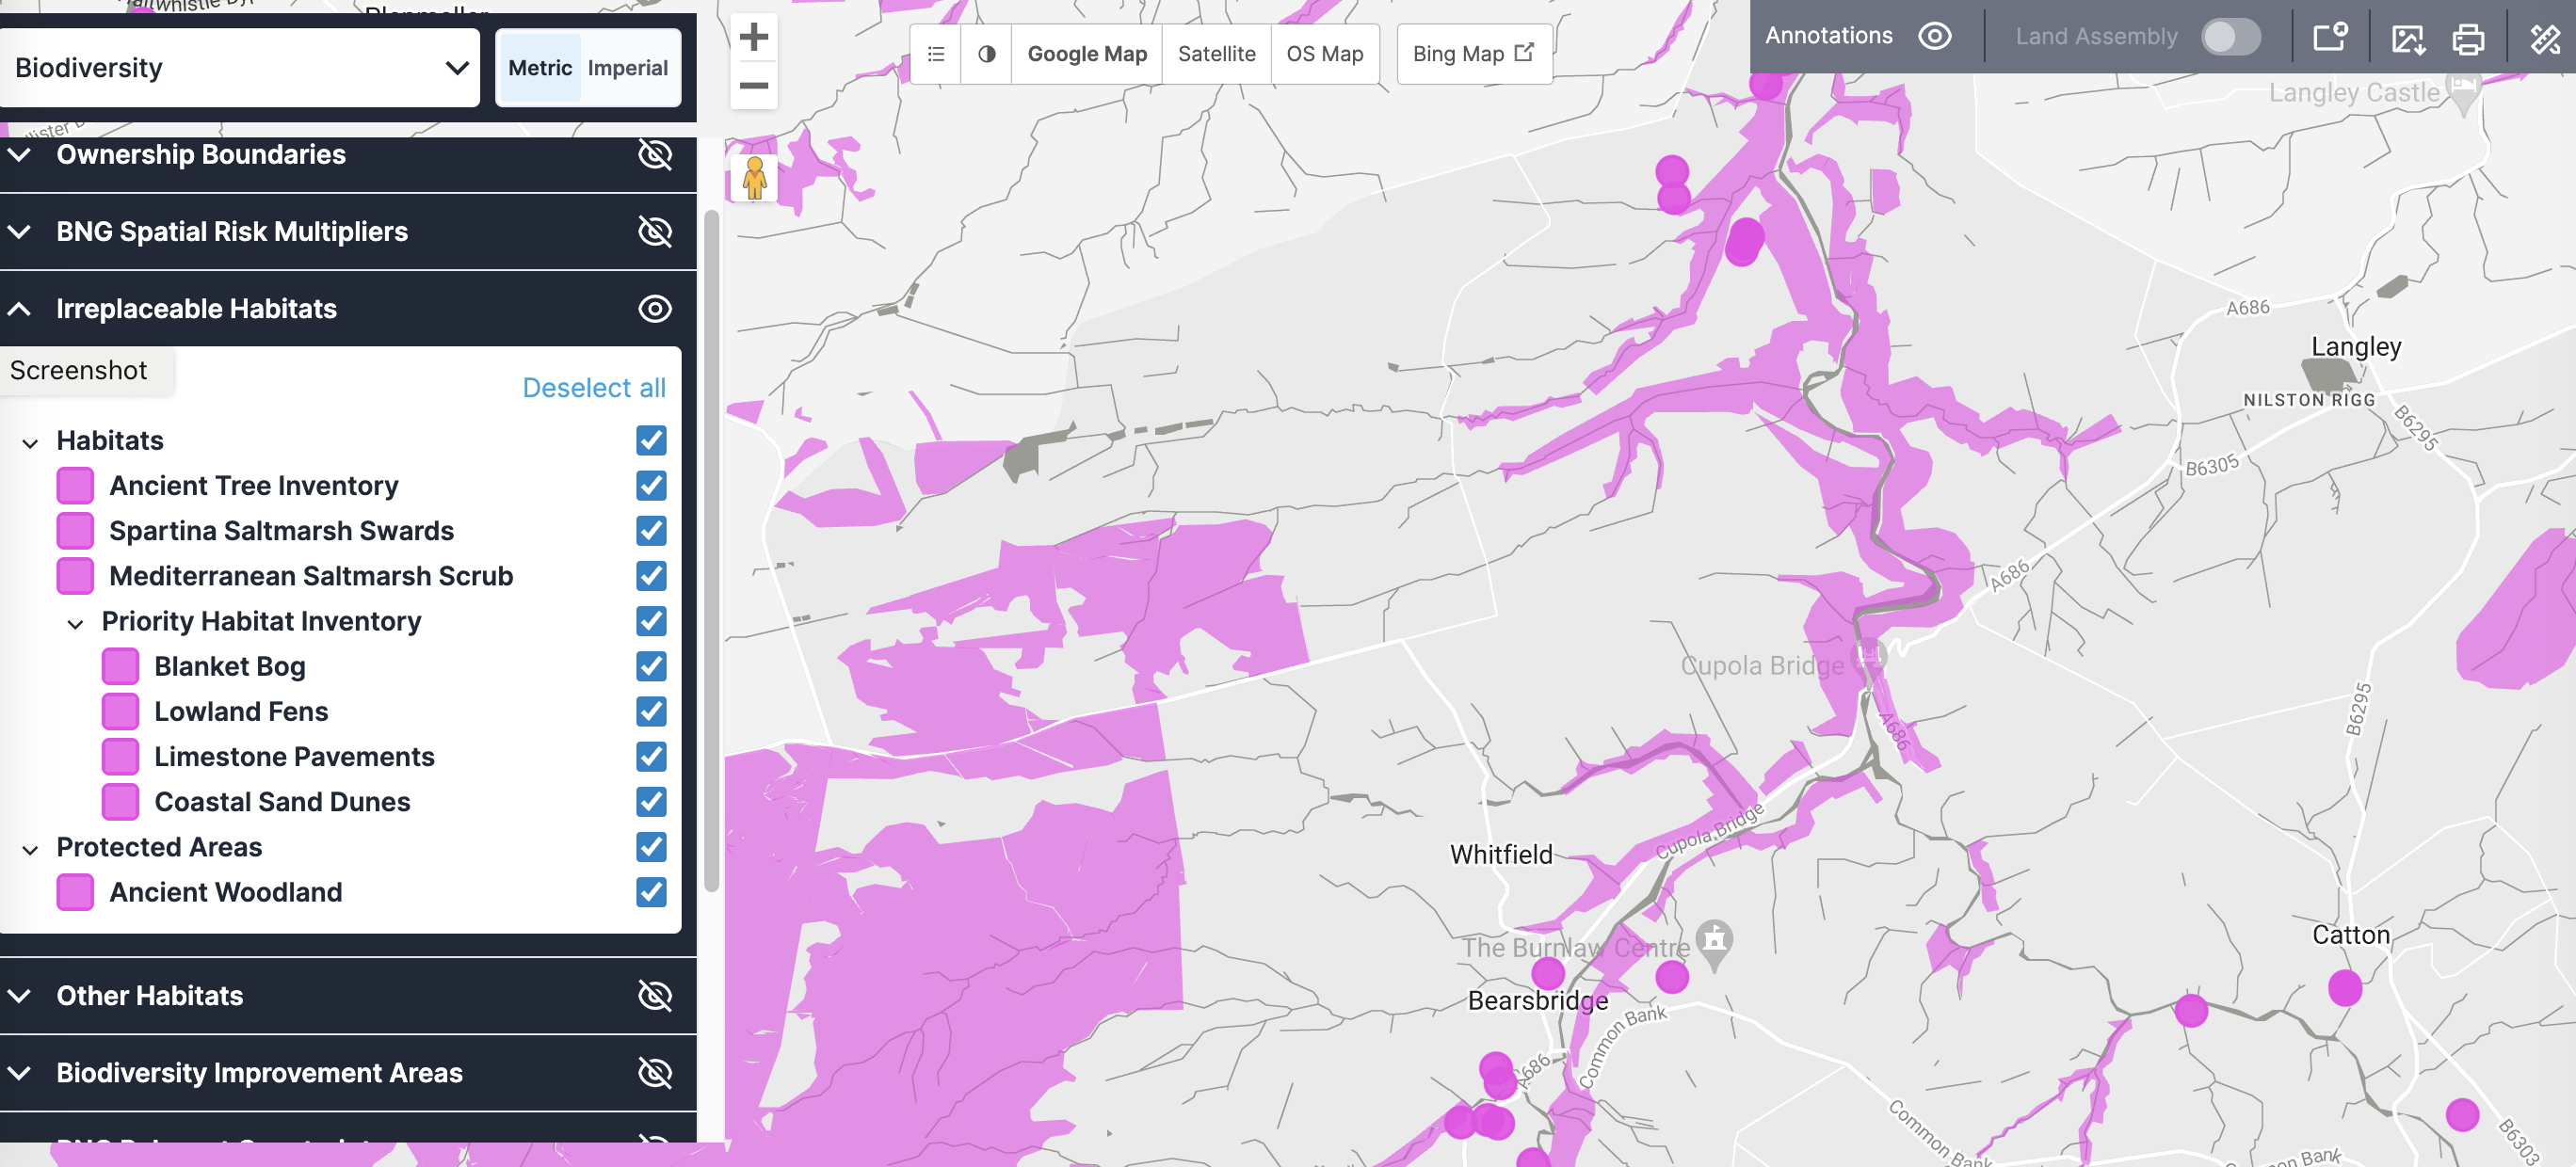Uncheck the Ancient Woodland layer
2576x1167 pixels.
[x=651, y=892]
